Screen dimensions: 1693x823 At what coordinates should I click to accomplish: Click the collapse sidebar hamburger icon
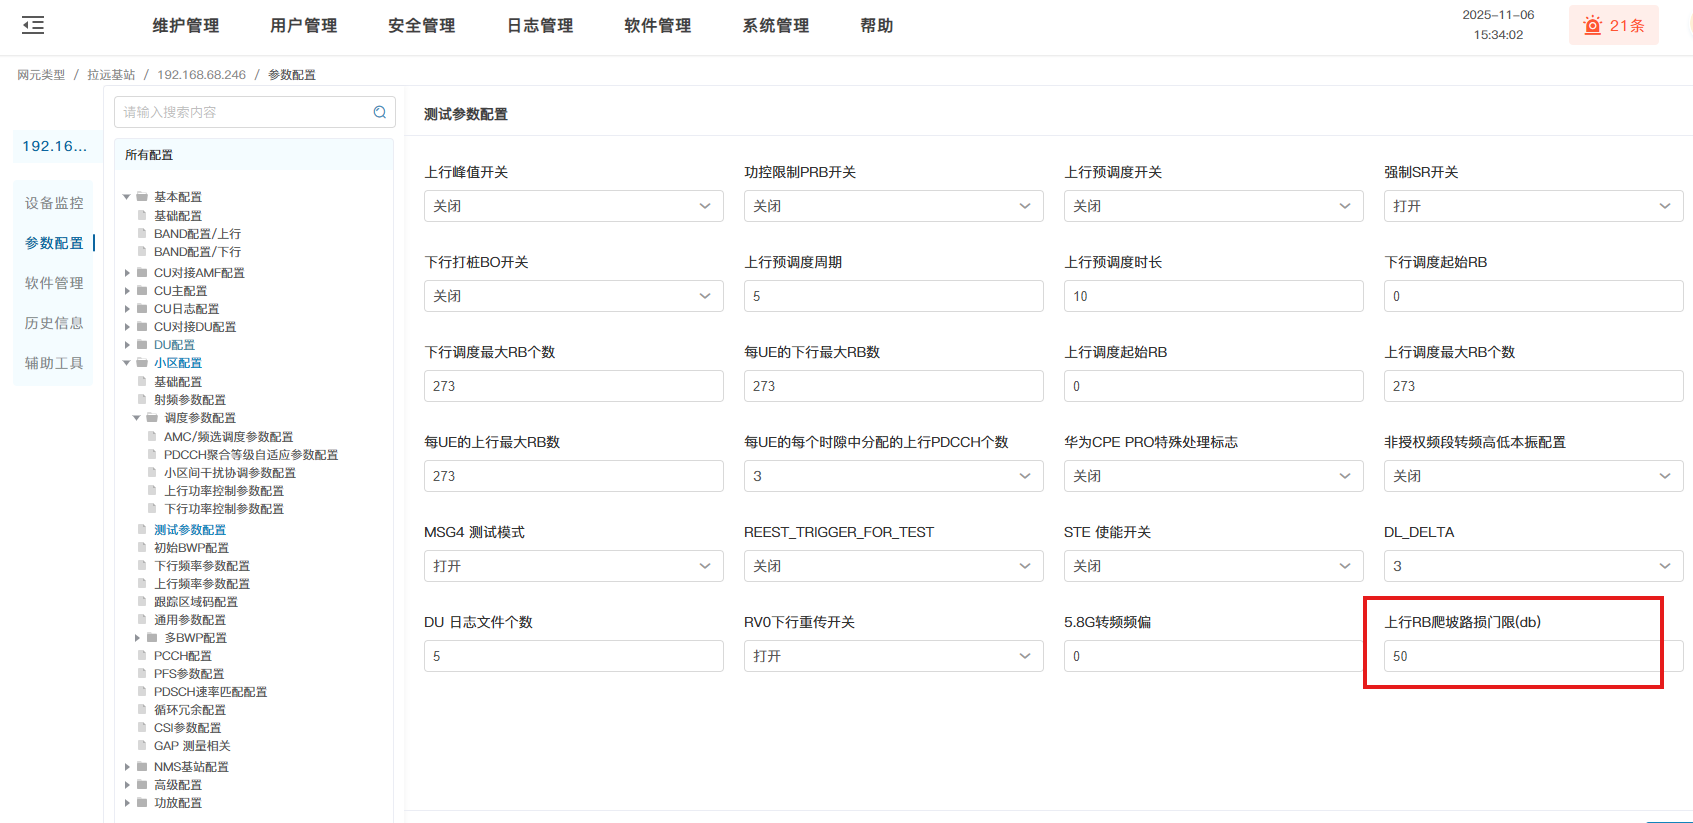tap(33, 26)
